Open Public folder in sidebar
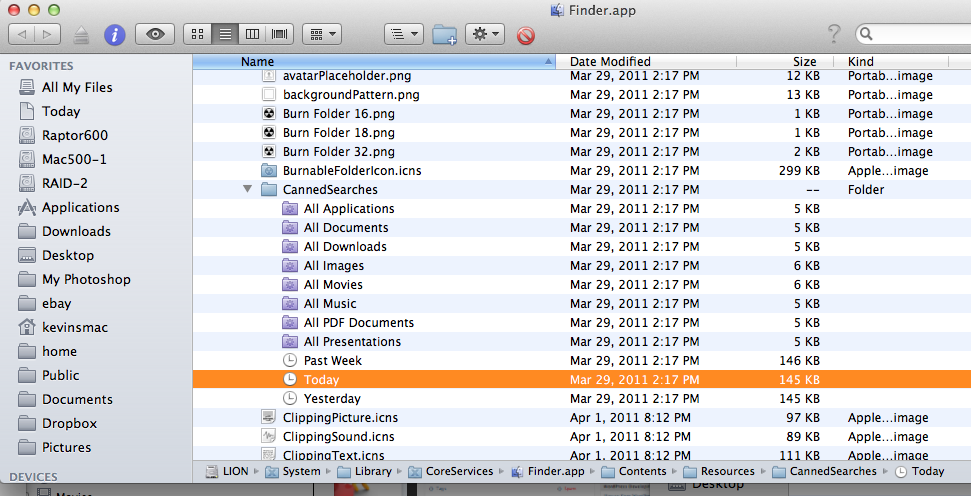This screenshot has height=496, width=971. pos(61,375)
